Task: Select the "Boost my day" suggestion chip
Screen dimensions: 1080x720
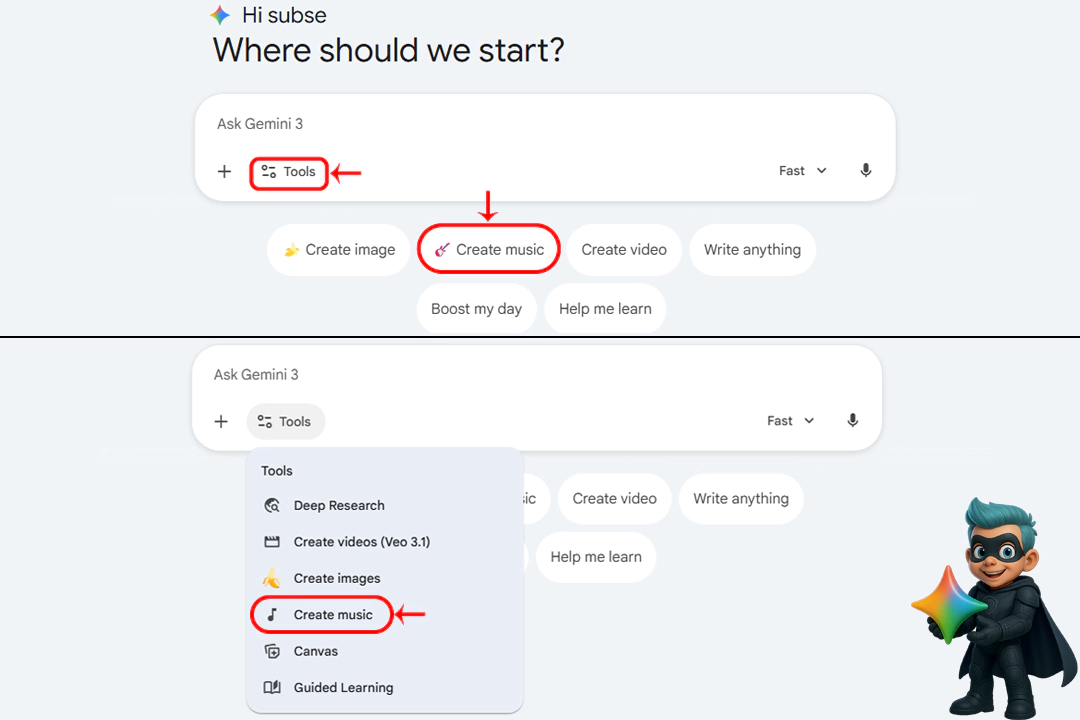Action: click(476, 309)
